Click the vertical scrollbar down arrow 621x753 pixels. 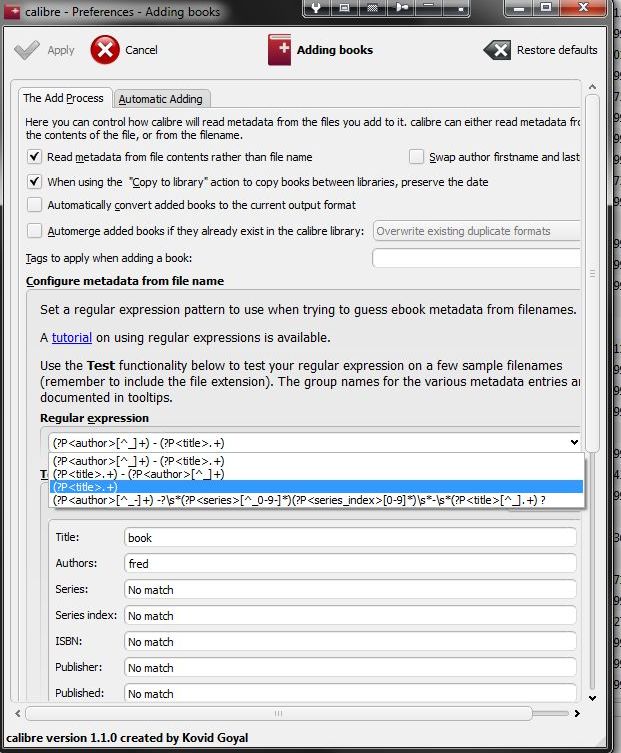[x=592, y=698]
